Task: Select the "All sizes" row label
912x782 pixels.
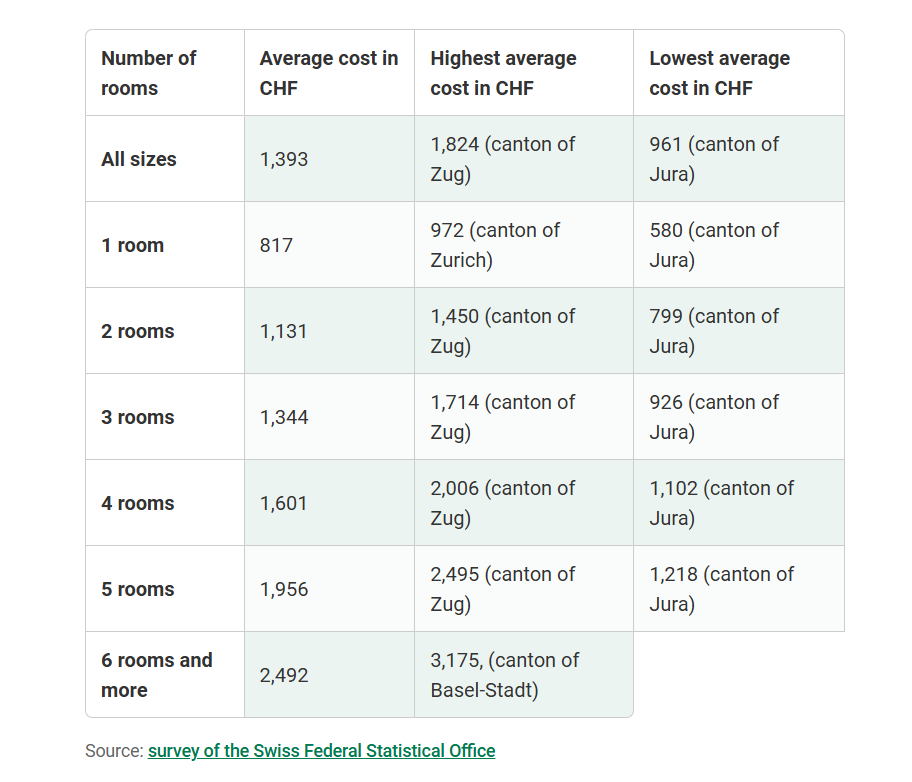Action: (x=139, y=159)
